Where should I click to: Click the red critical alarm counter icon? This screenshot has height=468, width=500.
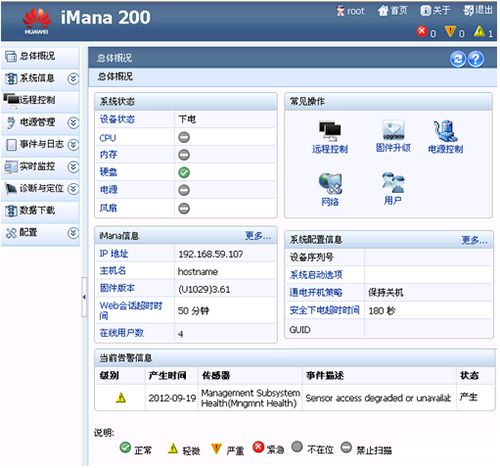(x=422, y=31)
